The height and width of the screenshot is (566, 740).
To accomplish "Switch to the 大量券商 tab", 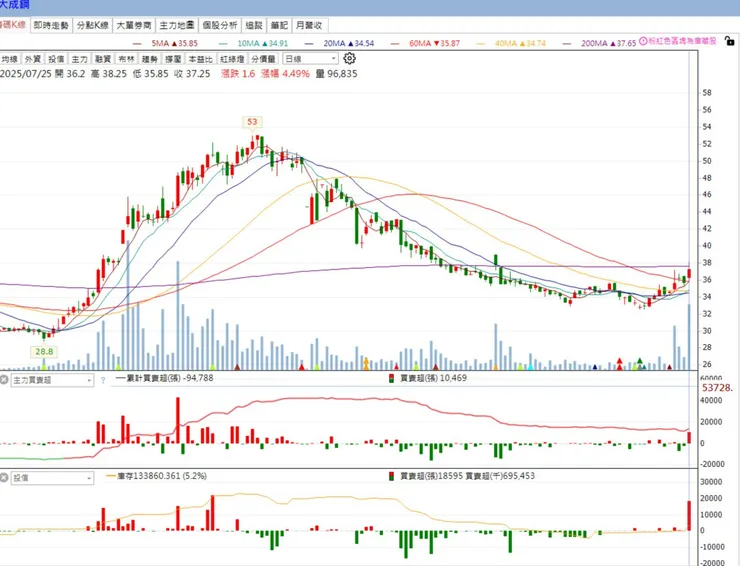I will (x=134, y=25).
